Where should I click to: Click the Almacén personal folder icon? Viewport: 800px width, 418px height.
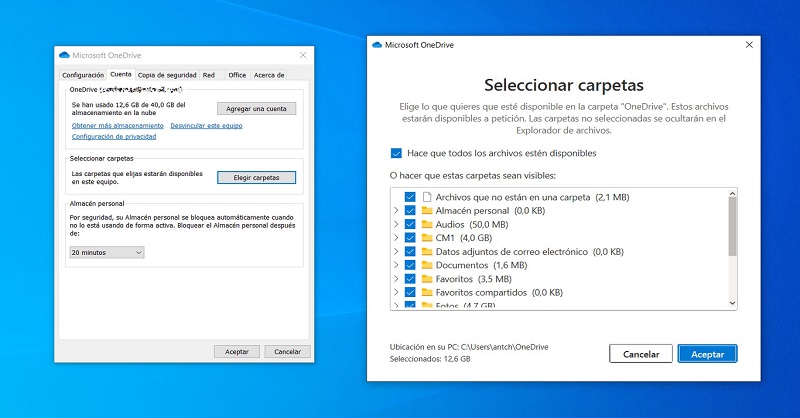[x=427, y=211]
